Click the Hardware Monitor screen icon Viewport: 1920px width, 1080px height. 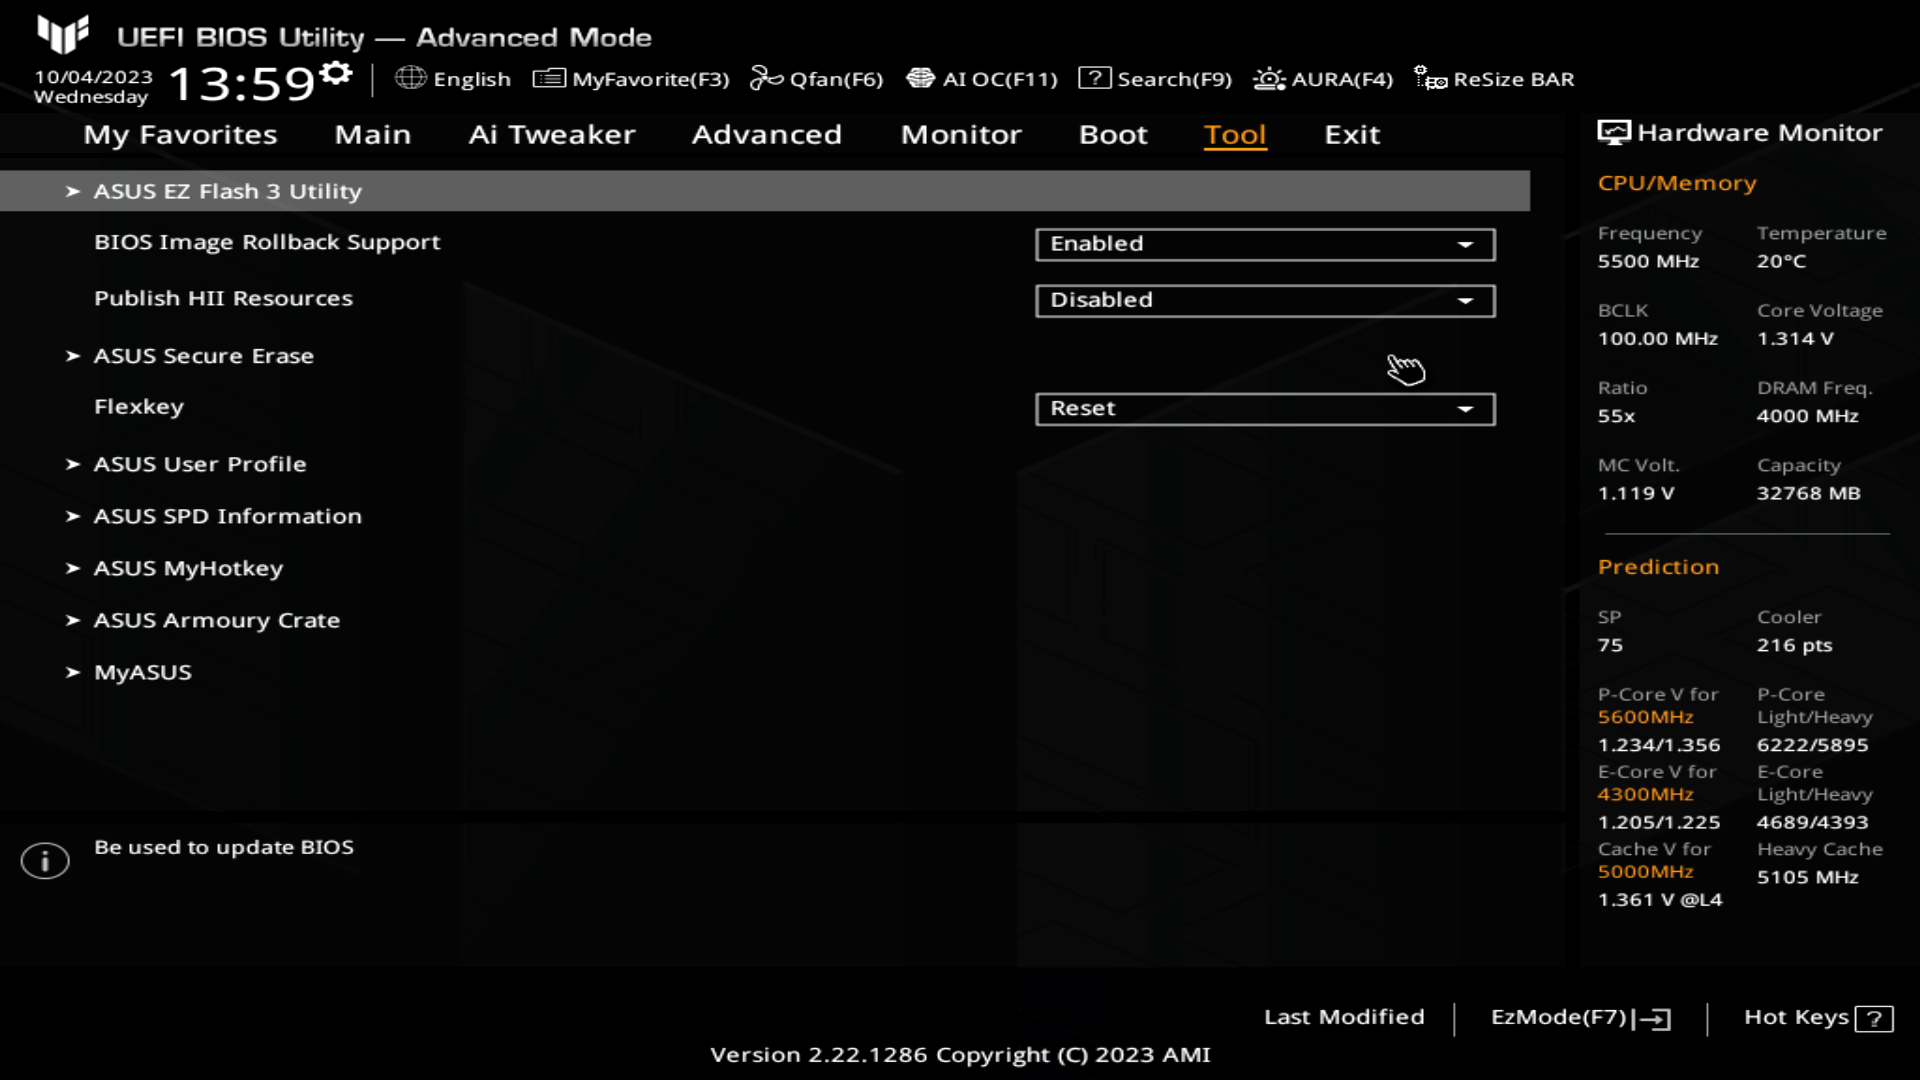pyautogui.click(x=1613, y=132)
